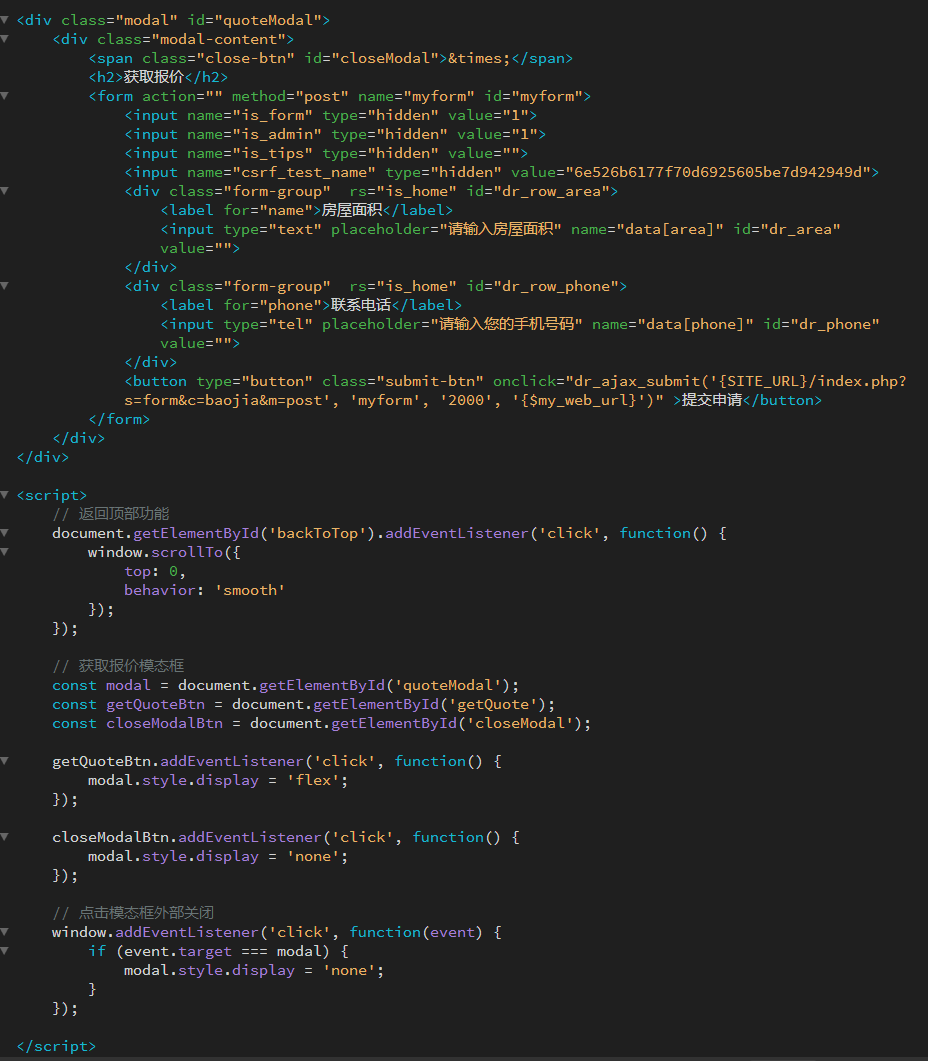Click the placeholder 请输入房屋面积

pyautogui.click(x=501, y=229)
